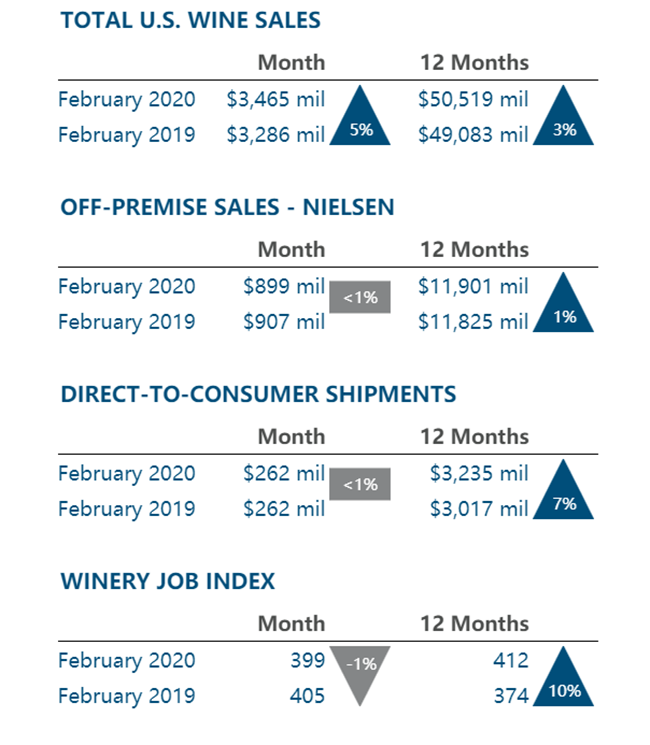Click the Month column header under Winery Job Index

click(x=291, y=623)
